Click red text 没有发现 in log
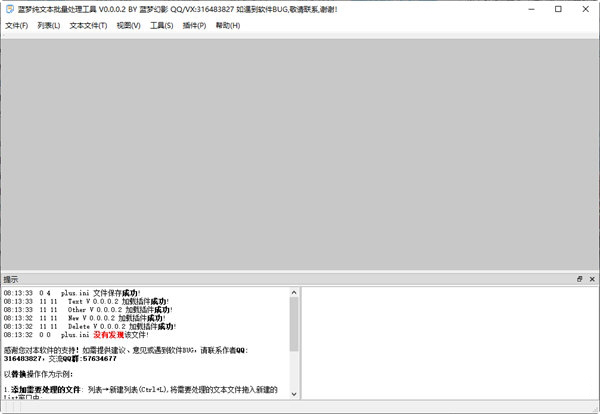 (x=109, y=335)
